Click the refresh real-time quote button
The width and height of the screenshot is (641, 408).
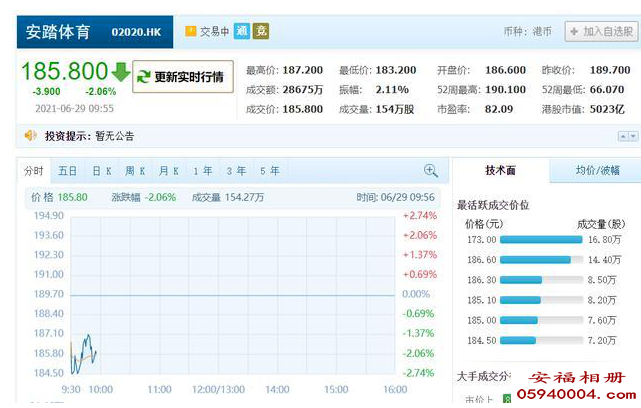[x=183, y=76]
